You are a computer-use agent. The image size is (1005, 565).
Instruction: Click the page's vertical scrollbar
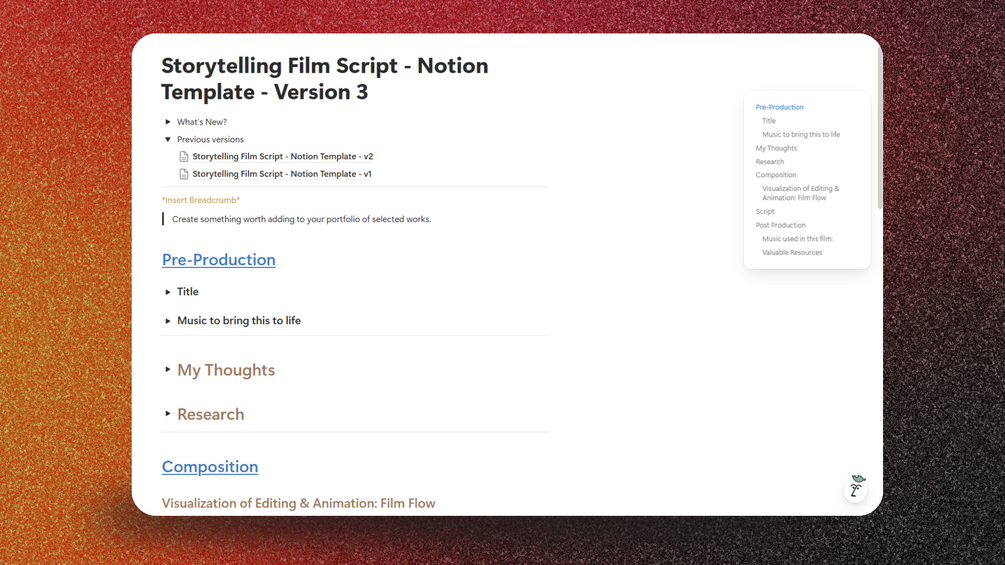tap(880, 128)
